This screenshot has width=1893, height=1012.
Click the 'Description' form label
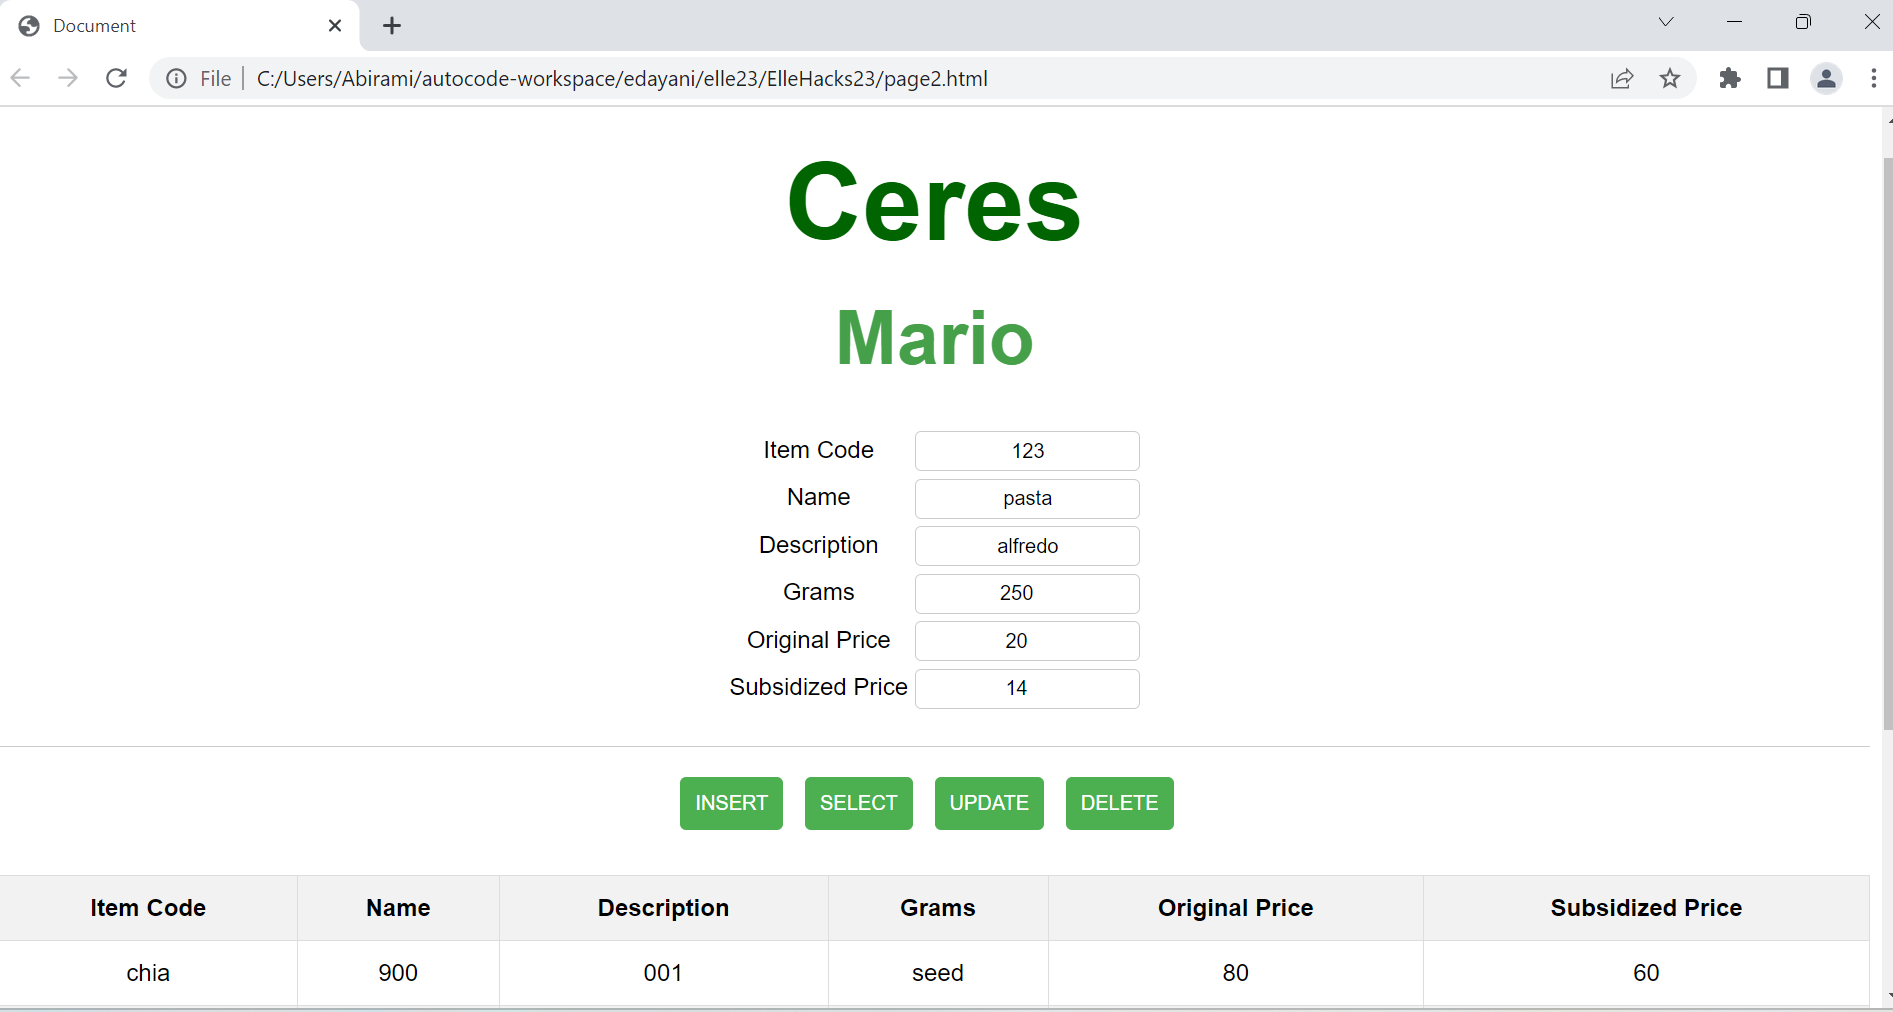(818, 545)
